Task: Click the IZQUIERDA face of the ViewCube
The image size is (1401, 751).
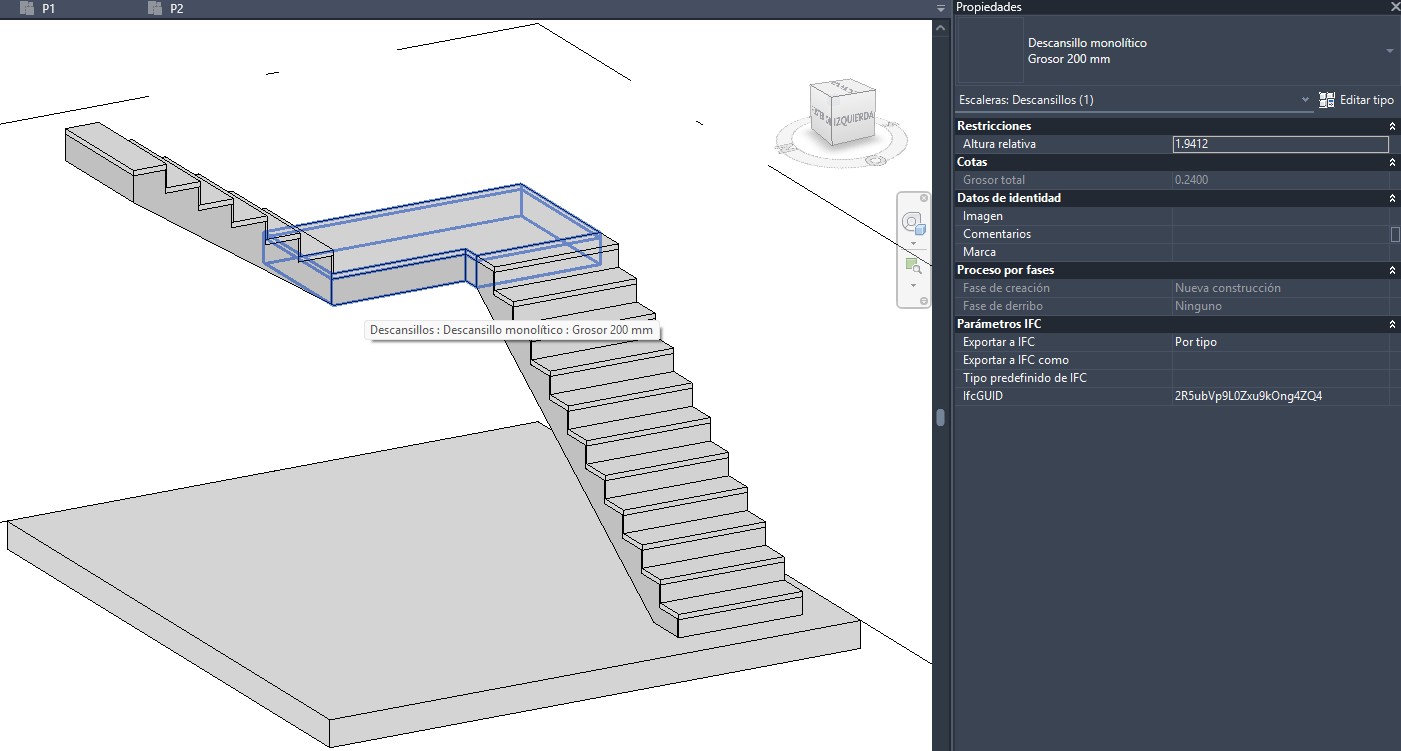Action: coord(852,119)
